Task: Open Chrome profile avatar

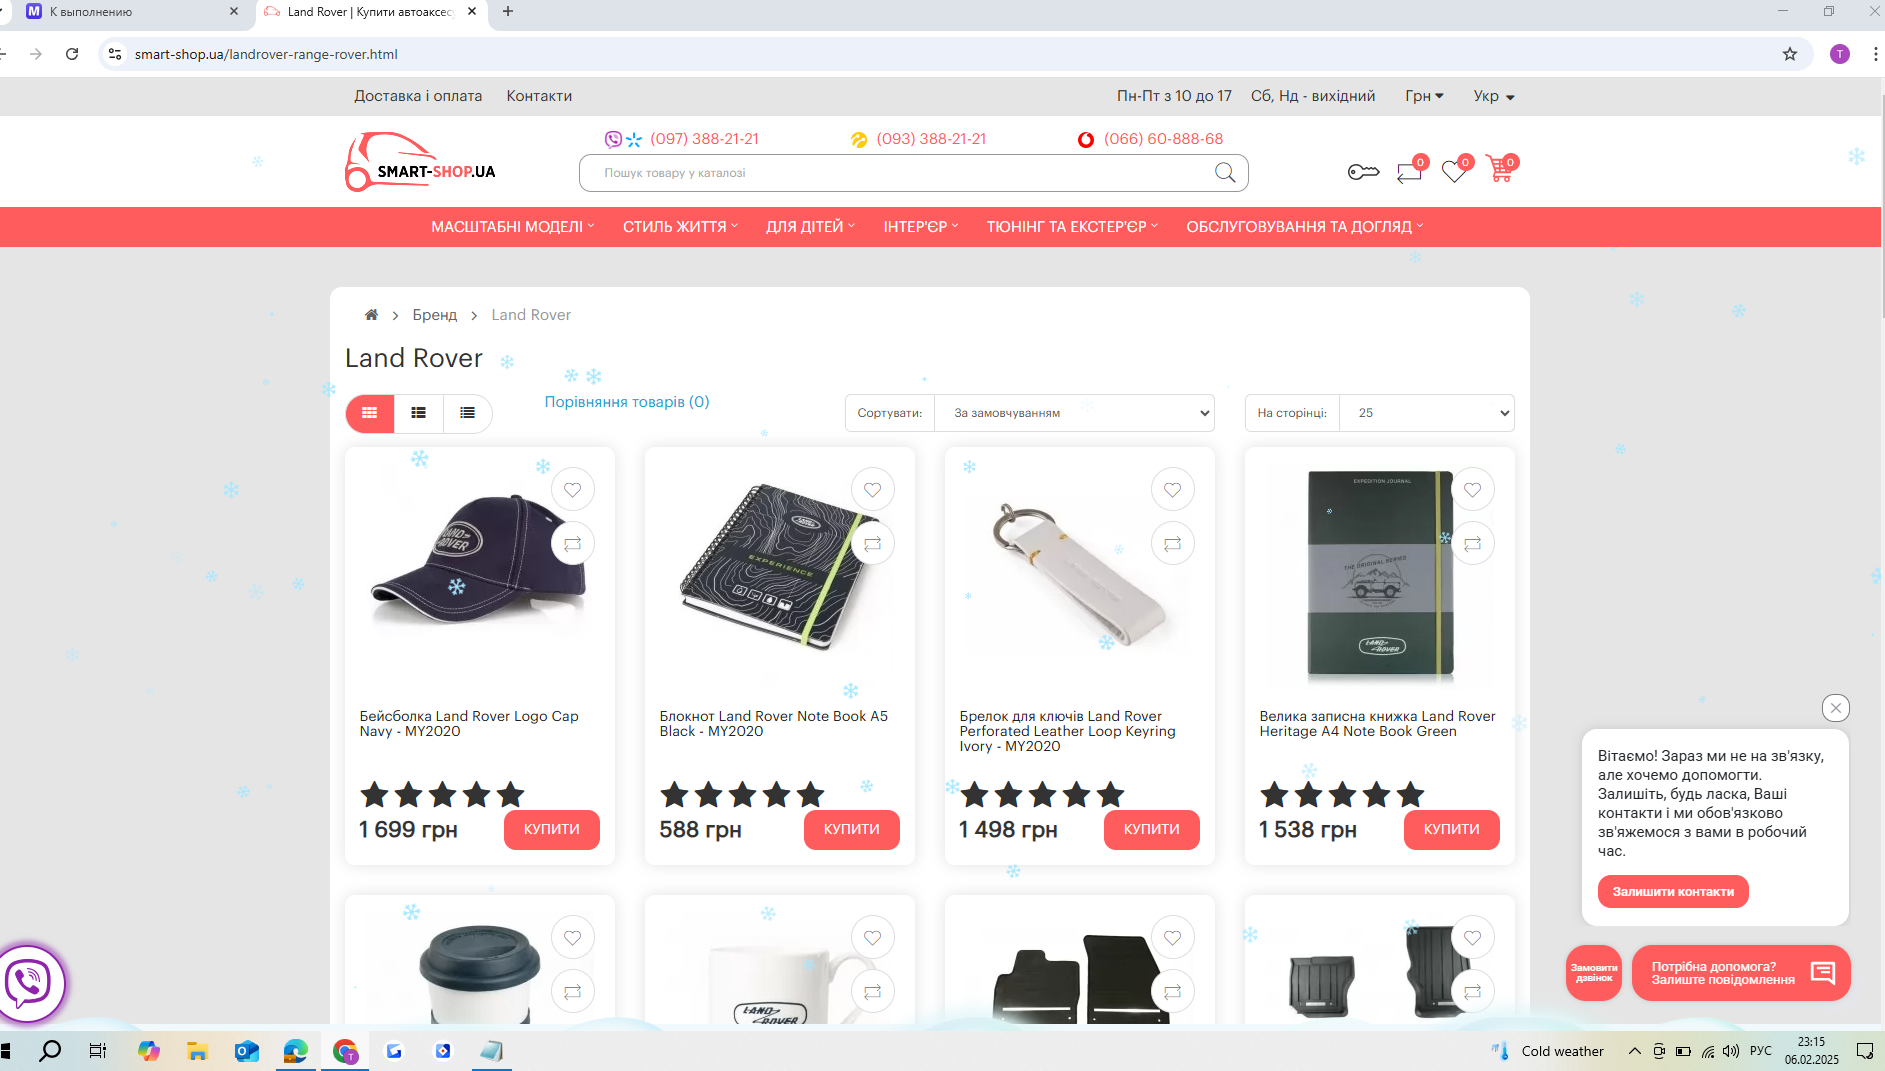Action: [x=1840, y=54]
